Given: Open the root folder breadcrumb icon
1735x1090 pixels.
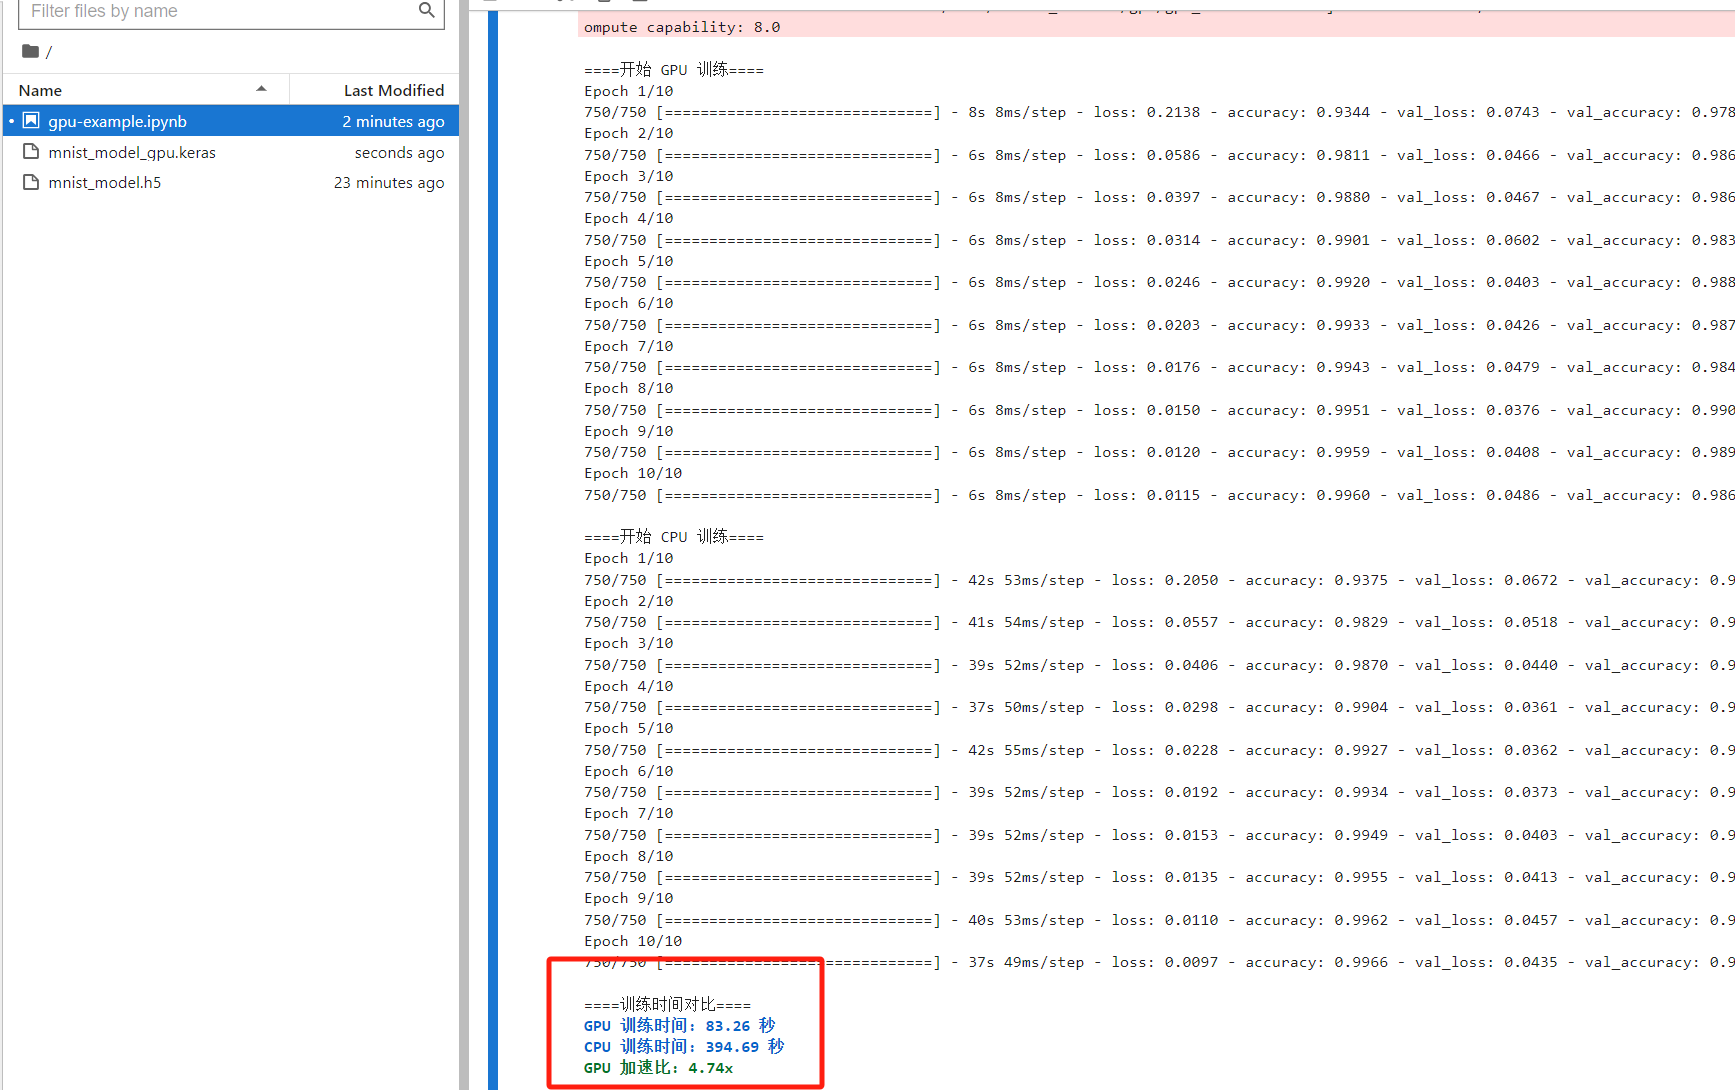Looking at the screenshot, I should pyautogui.click(x=31, y=51).
